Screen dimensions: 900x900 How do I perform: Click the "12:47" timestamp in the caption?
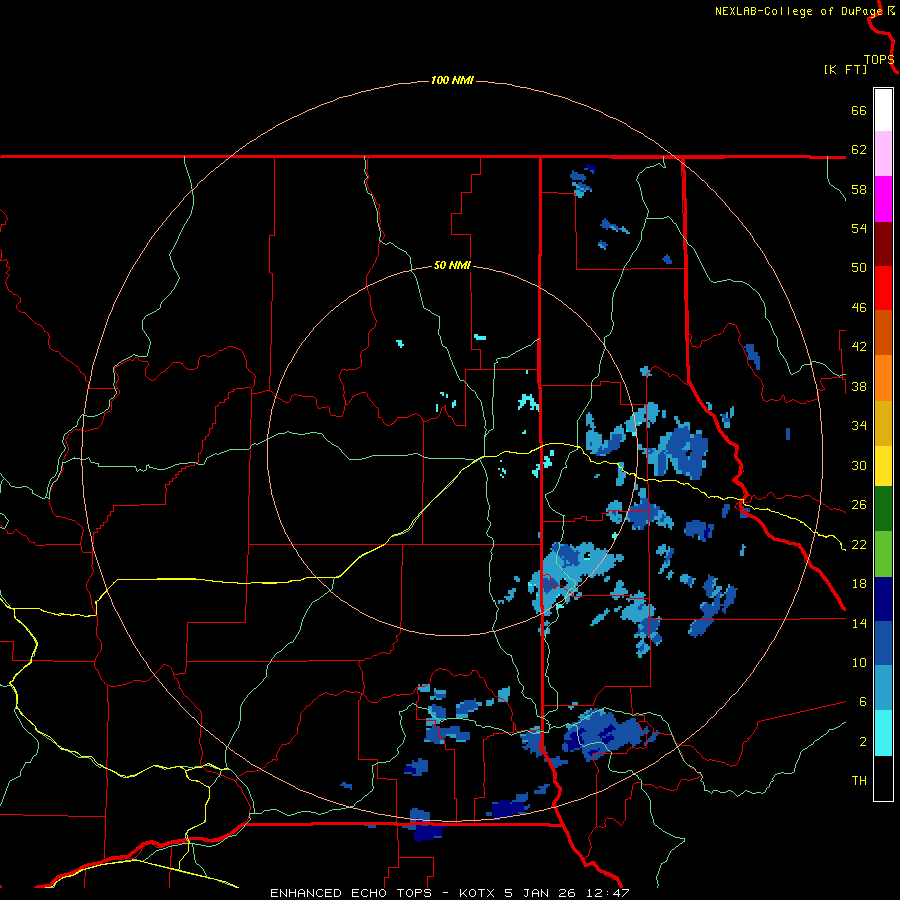click(608, 893)
